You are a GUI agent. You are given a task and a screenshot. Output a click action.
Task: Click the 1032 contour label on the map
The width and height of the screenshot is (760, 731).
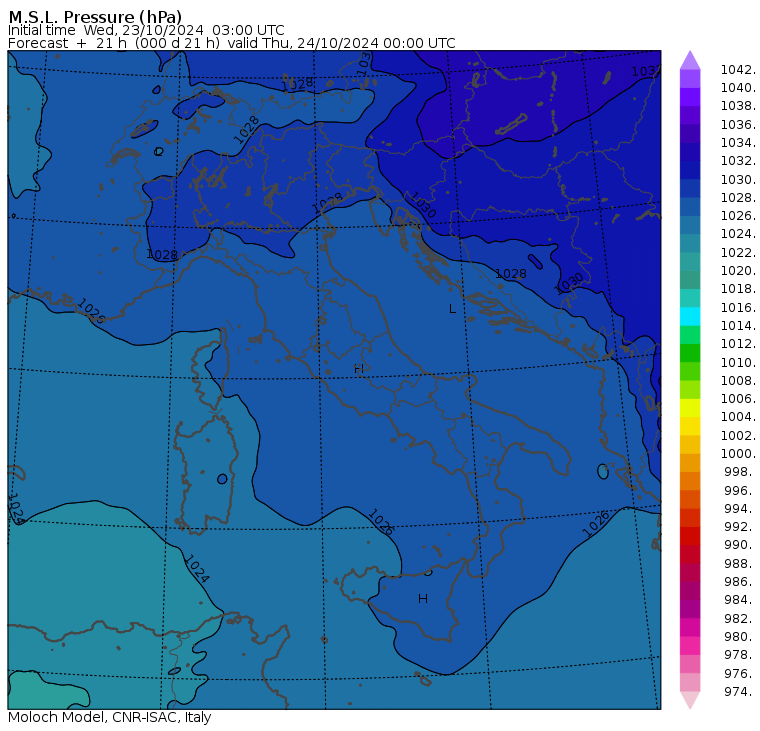[x=646, y=71]
